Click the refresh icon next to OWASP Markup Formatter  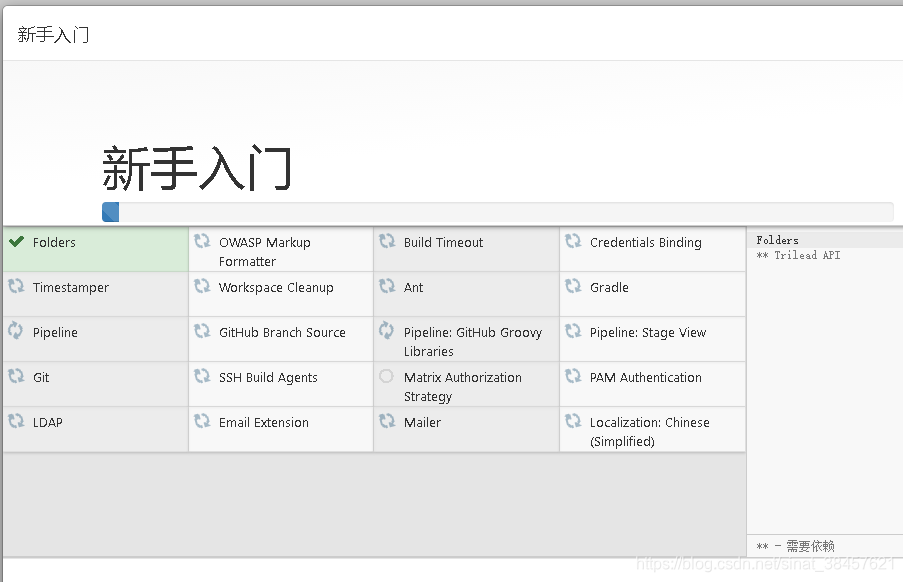[202, 241]
